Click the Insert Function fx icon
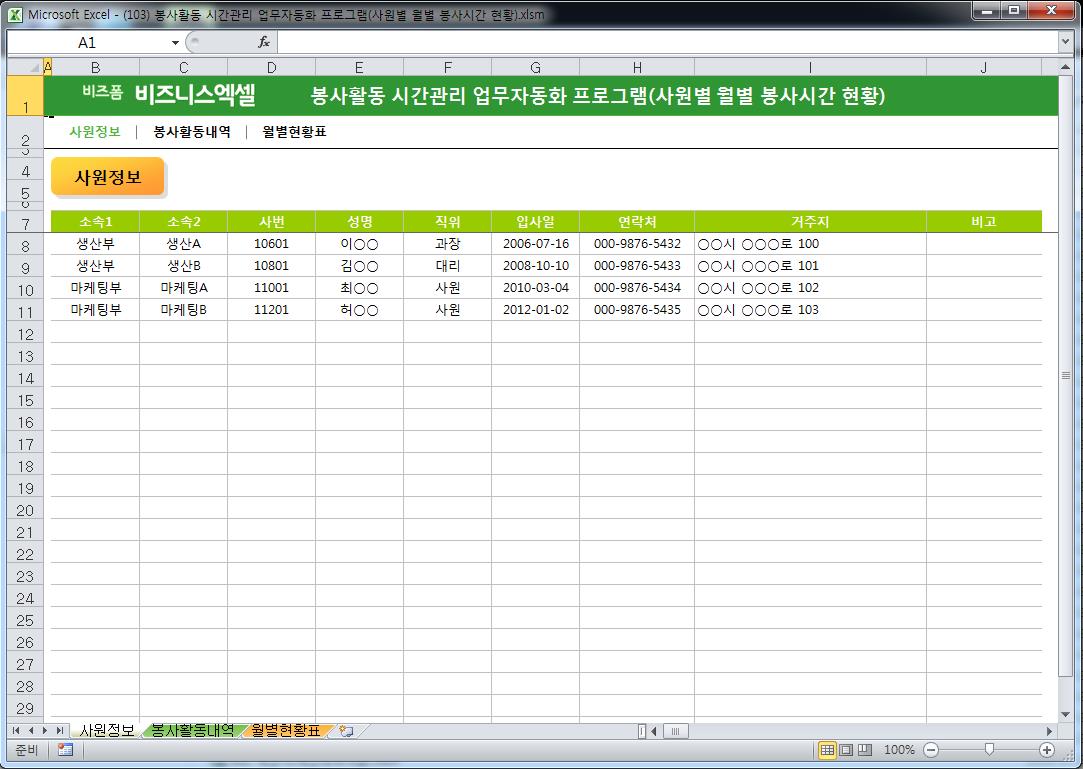 point(264,42)
